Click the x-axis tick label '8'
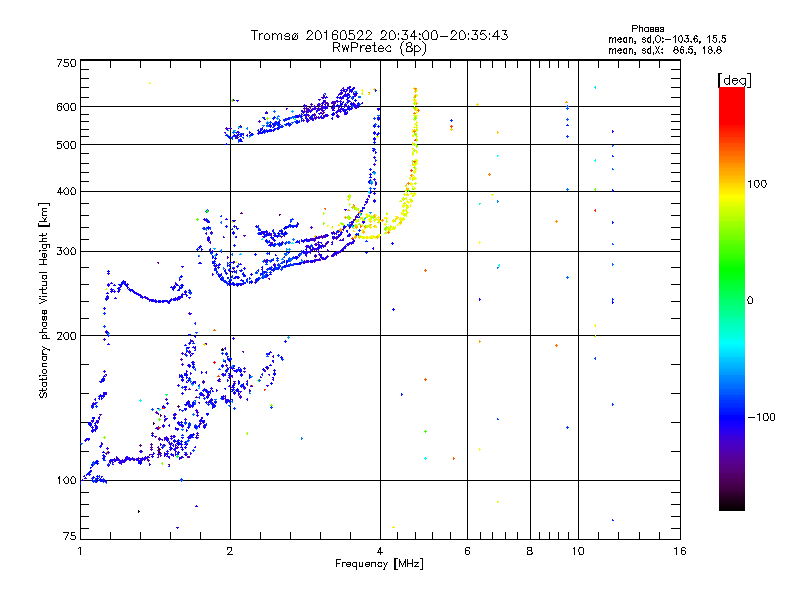Screen dimensions: 800x600 point(530,551)
